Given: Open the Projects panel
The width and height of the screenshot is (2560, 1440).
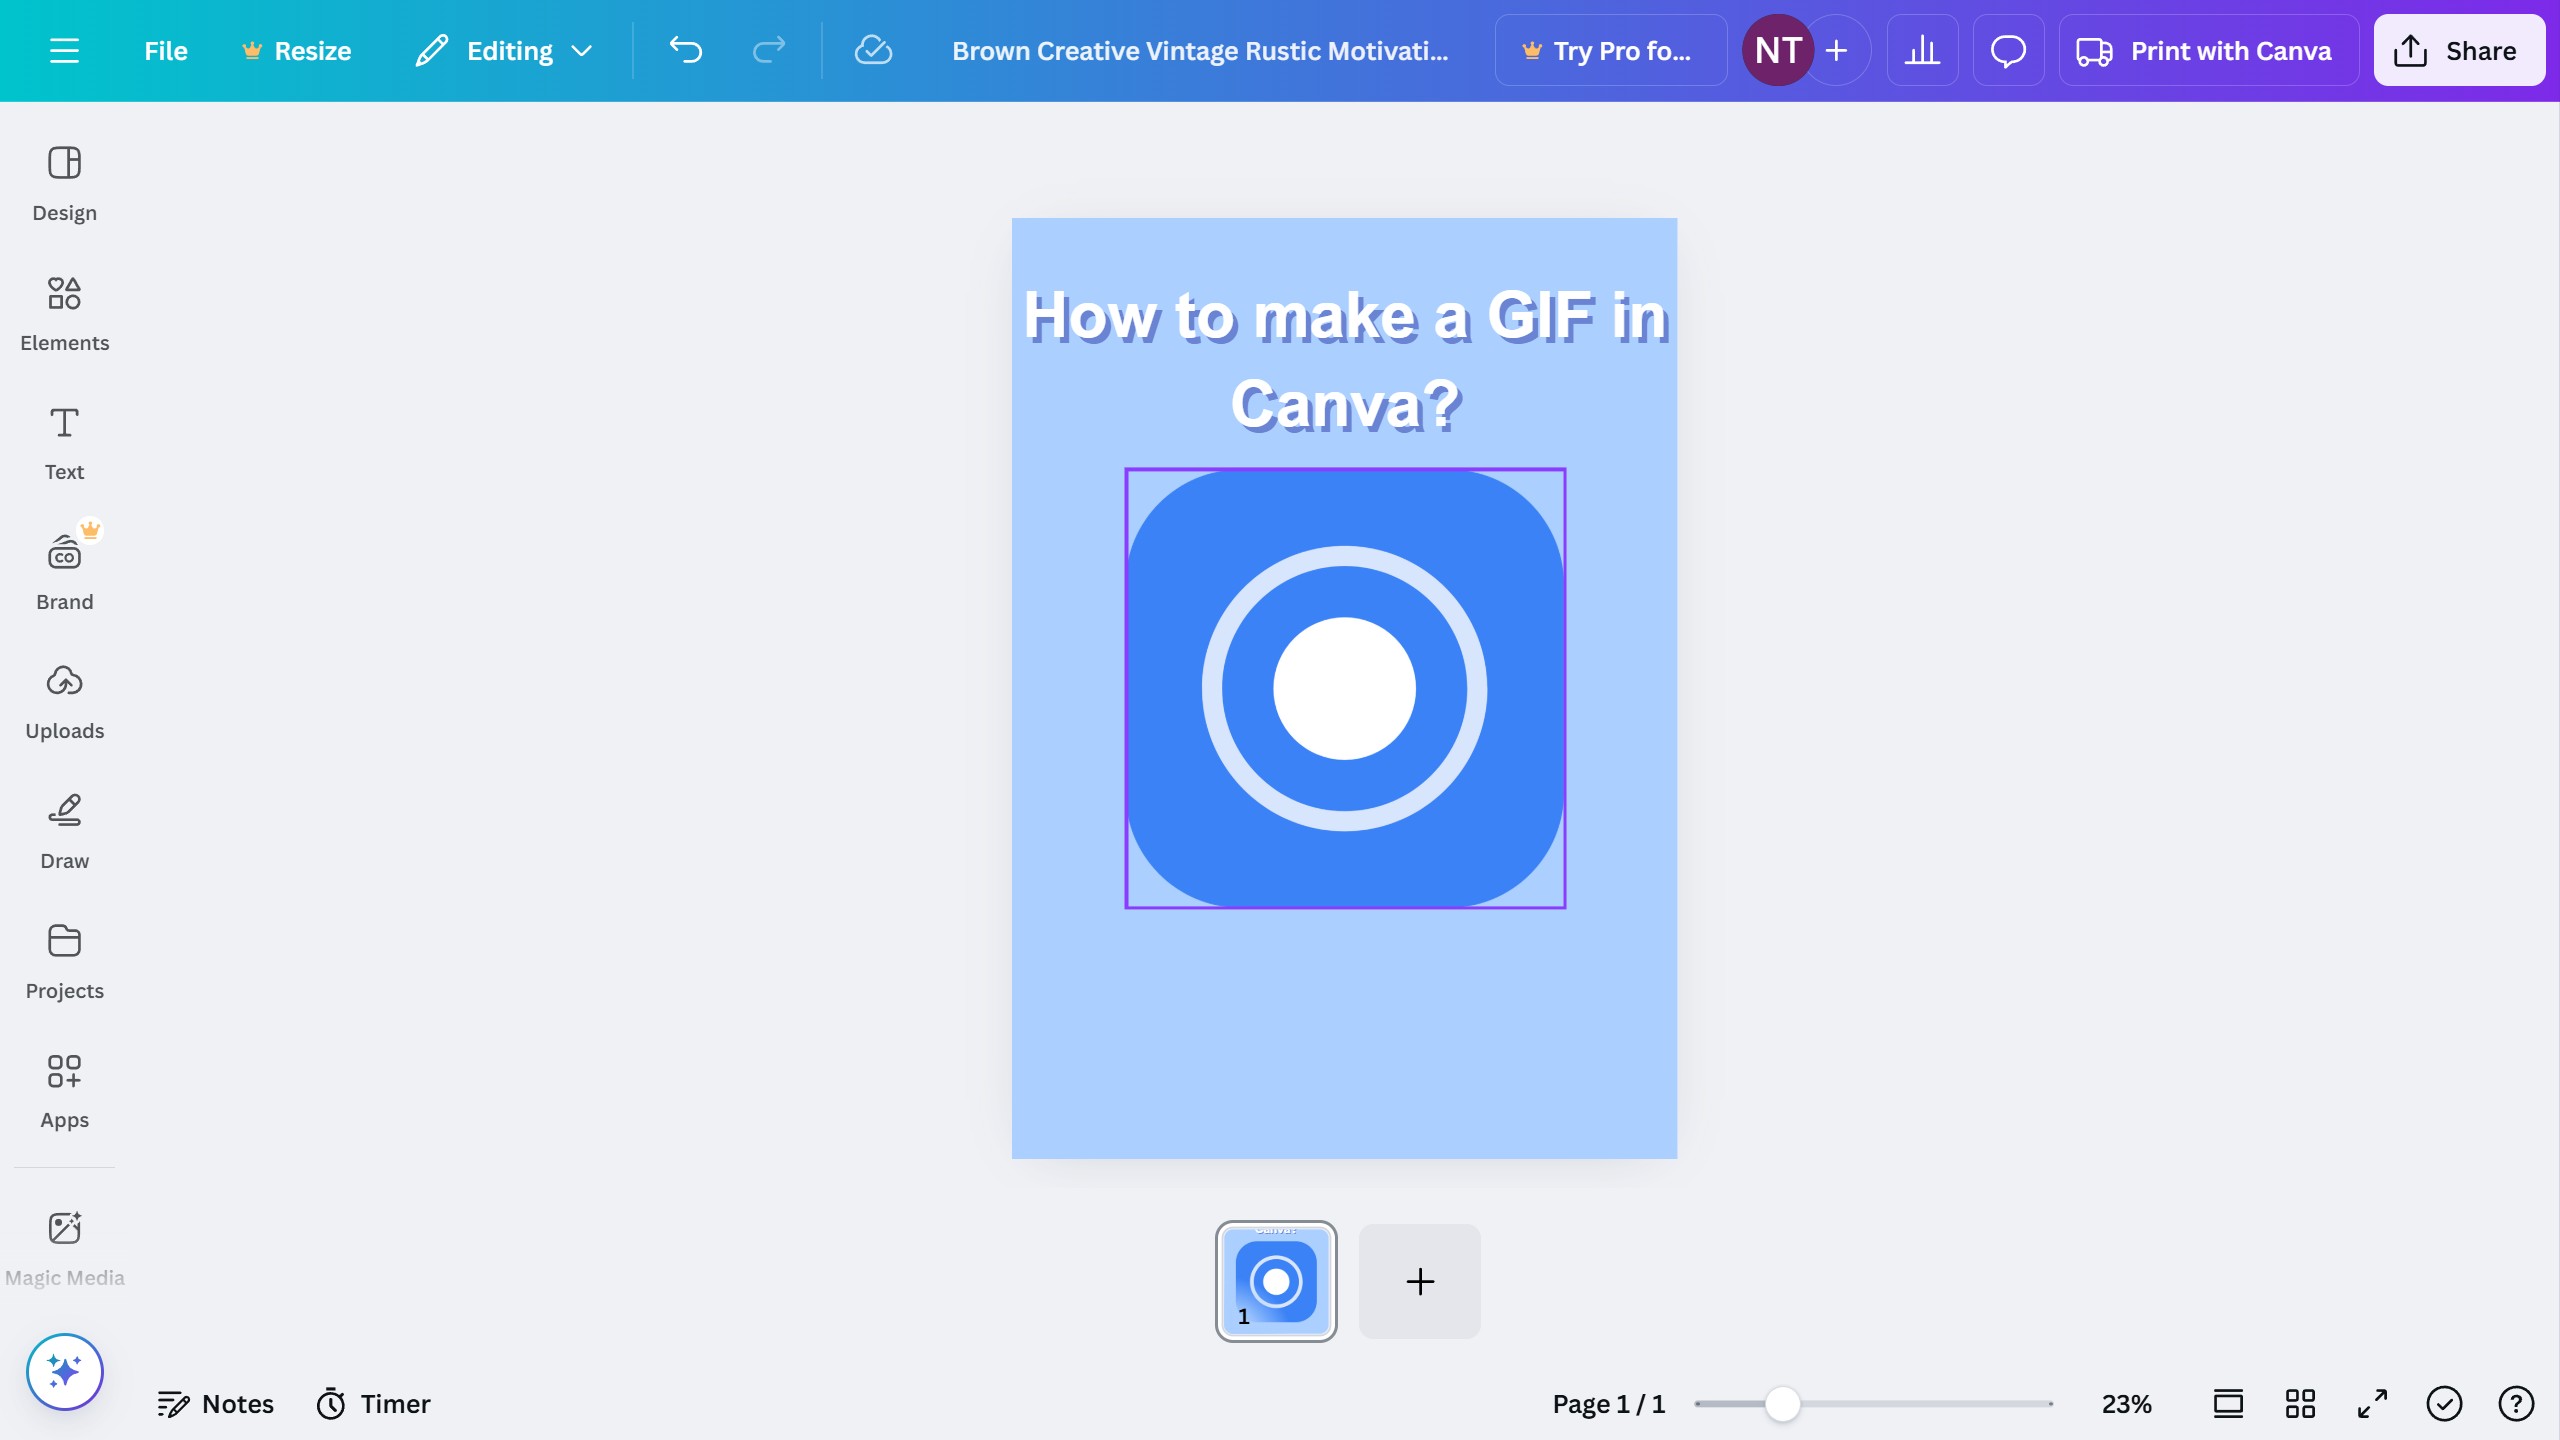Looking at the screenshot, I should 64,958.
